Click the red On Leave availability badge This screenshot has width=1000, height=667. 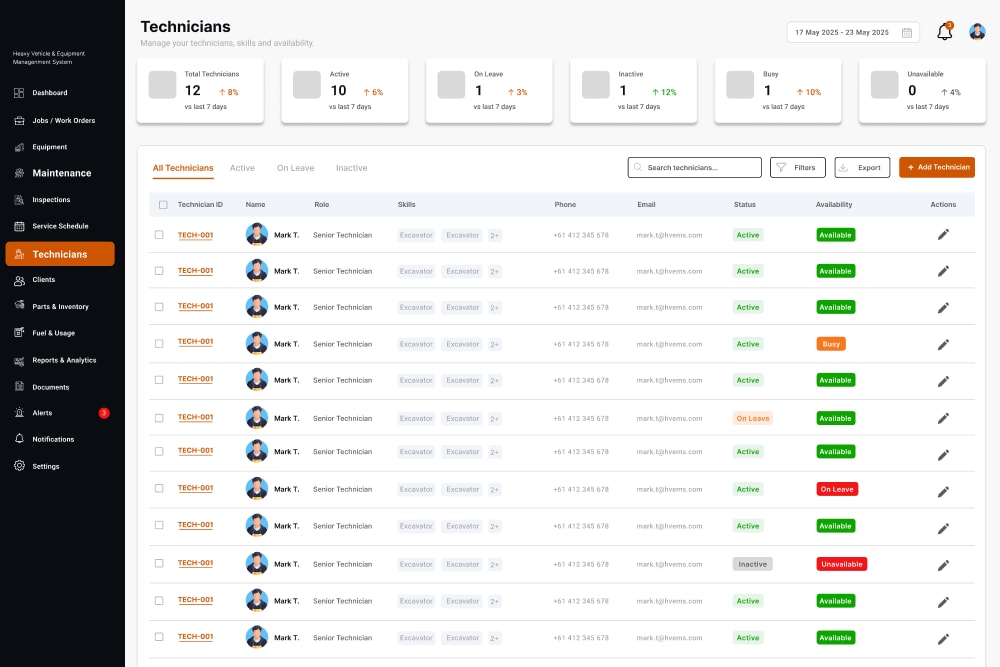point(837,489)
